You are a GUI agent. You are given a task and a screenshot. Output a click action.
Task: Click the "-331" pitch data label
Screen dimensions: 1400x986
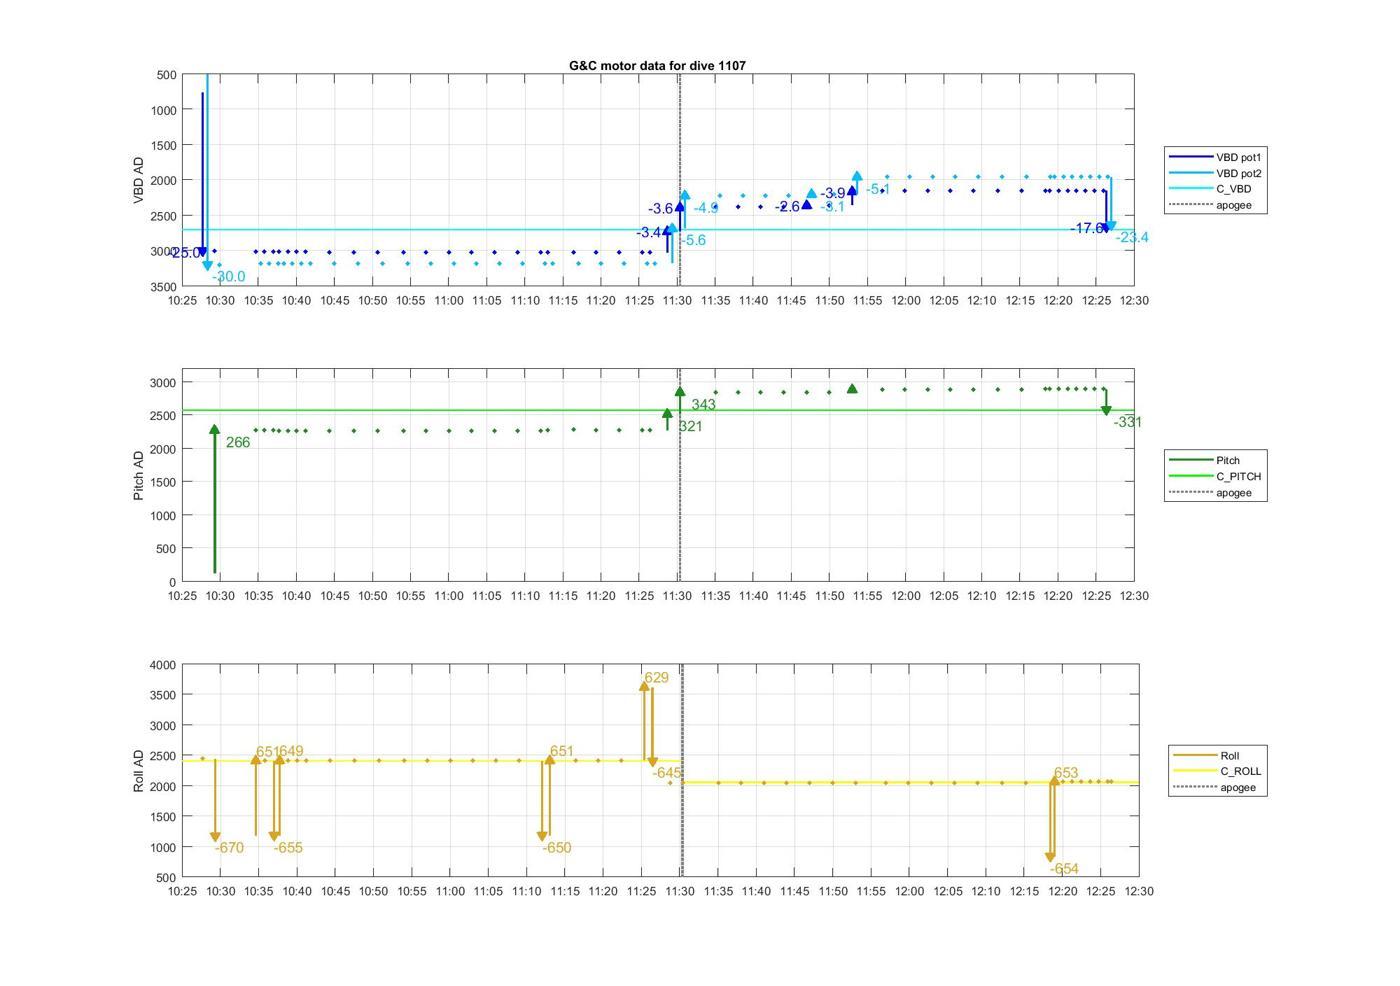[x=1128, y=422]
